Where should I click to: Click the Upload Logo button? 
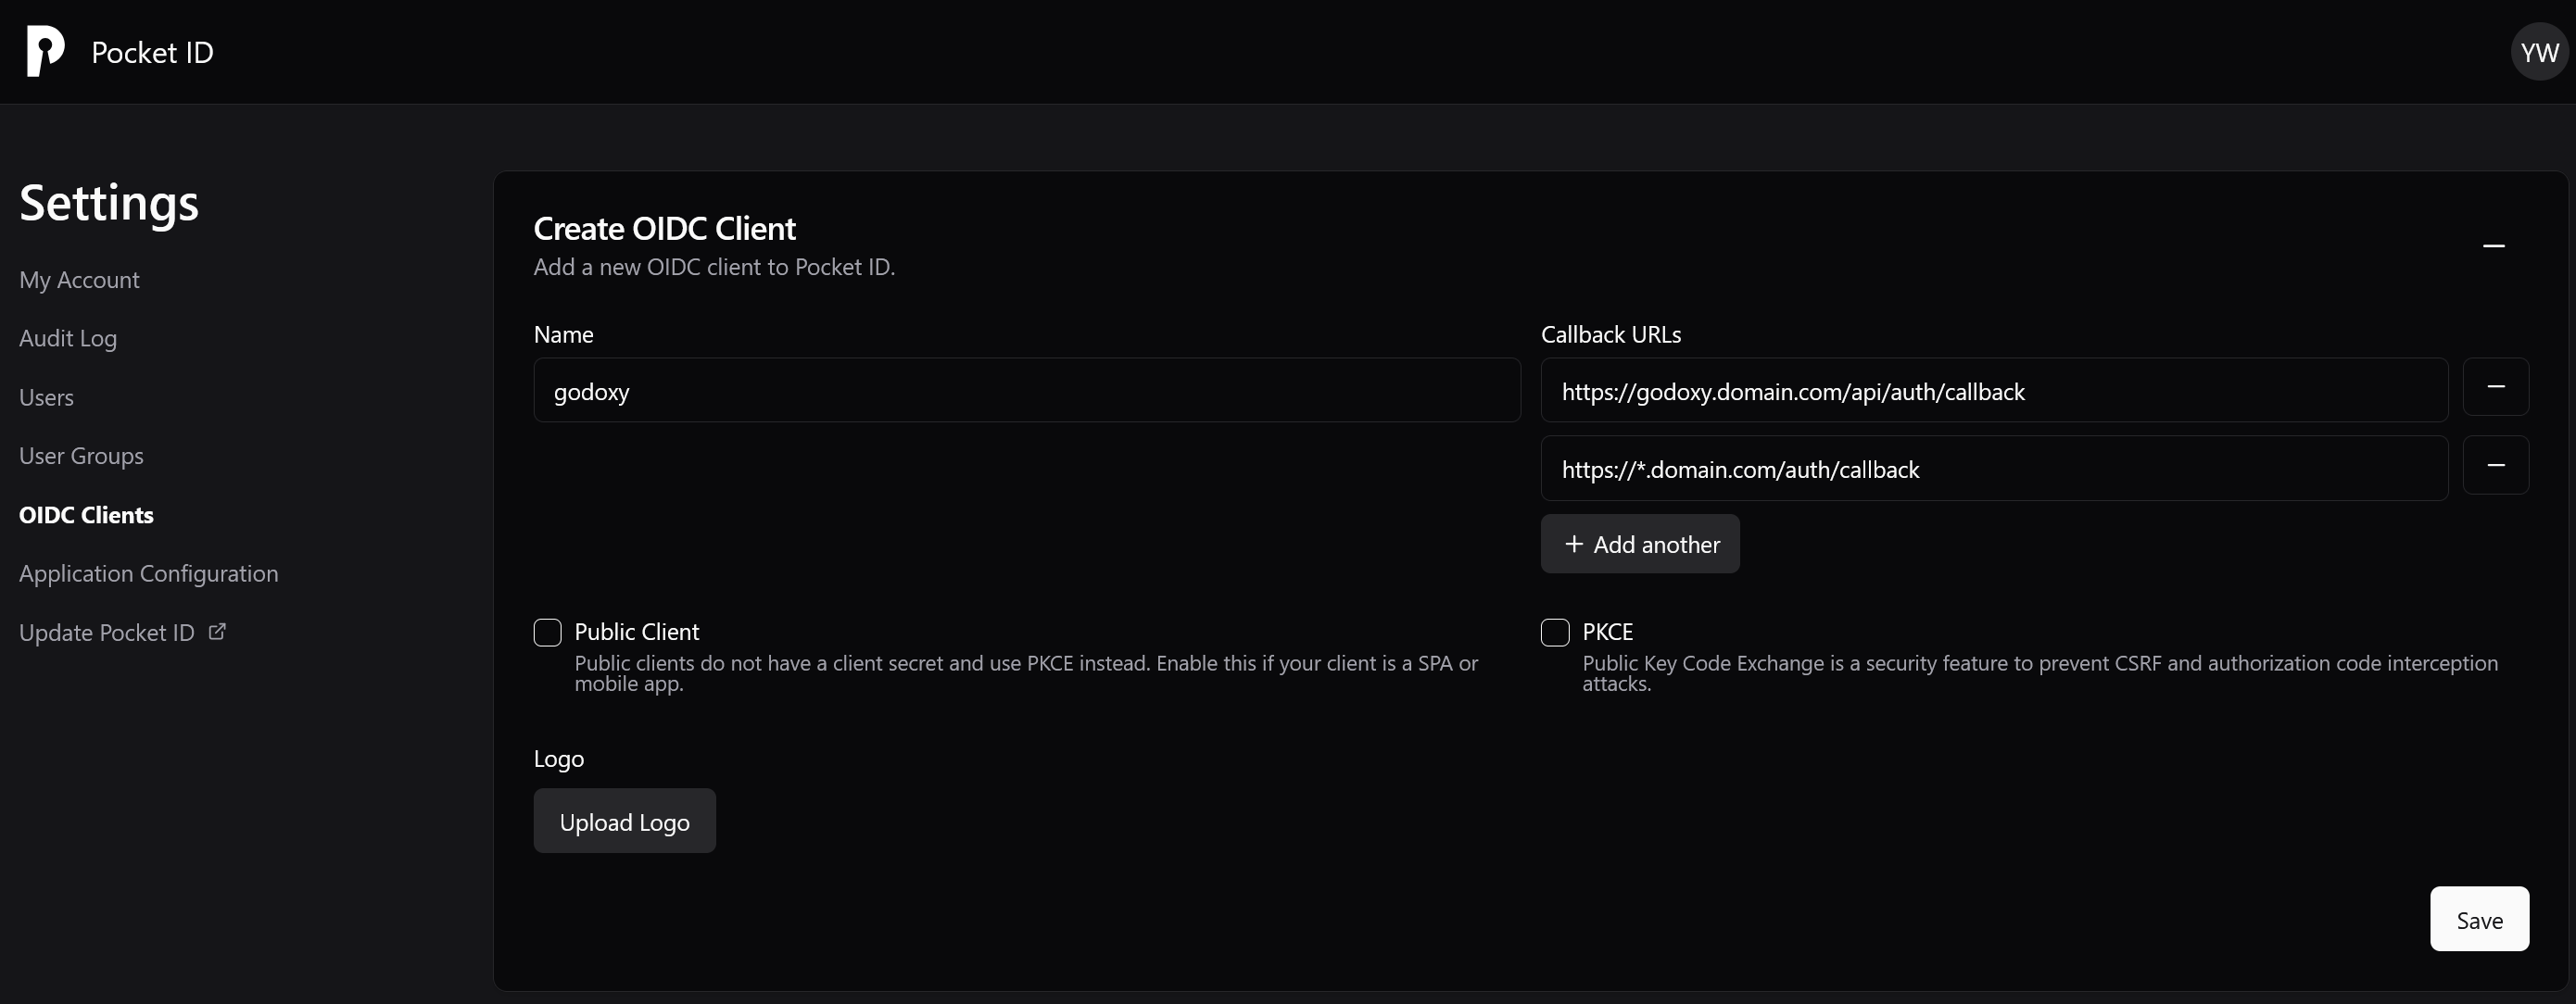(x=624, y=821)
